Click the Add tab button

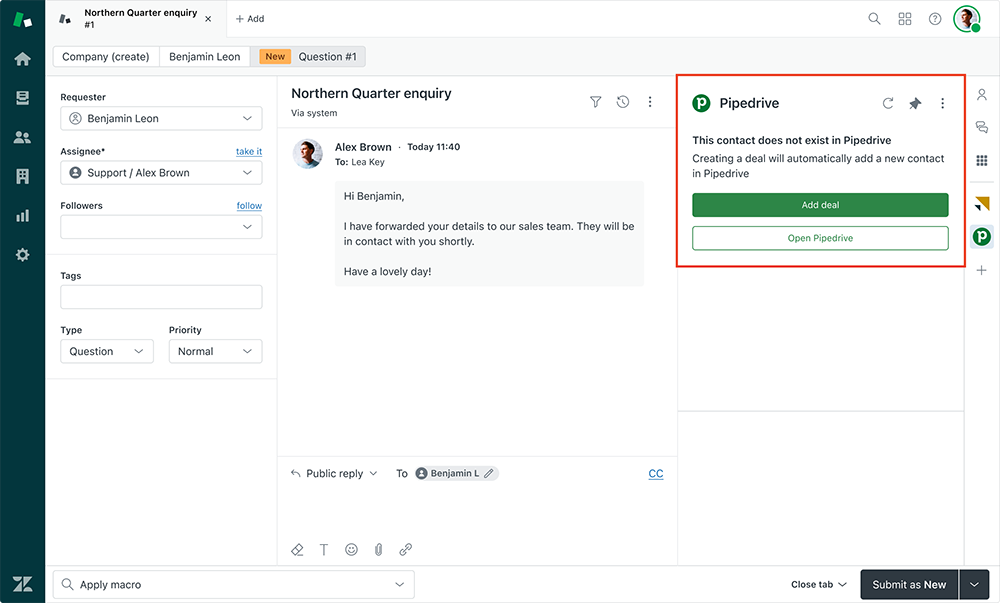point(250,19)
